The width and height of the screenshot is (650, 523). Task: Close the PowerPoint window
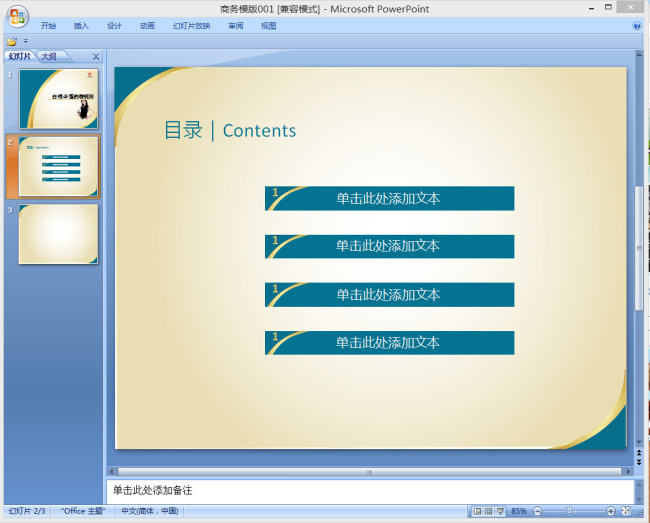pos(631,7)
